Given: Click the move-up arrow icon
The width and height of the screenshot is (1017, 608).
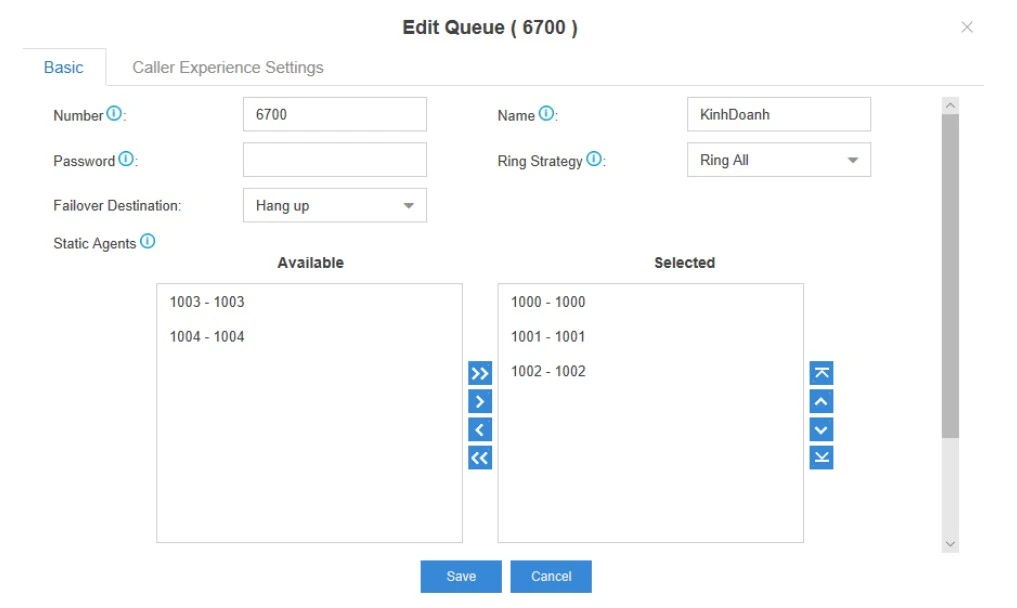Looking at the screenshot, I should point(821,402).
